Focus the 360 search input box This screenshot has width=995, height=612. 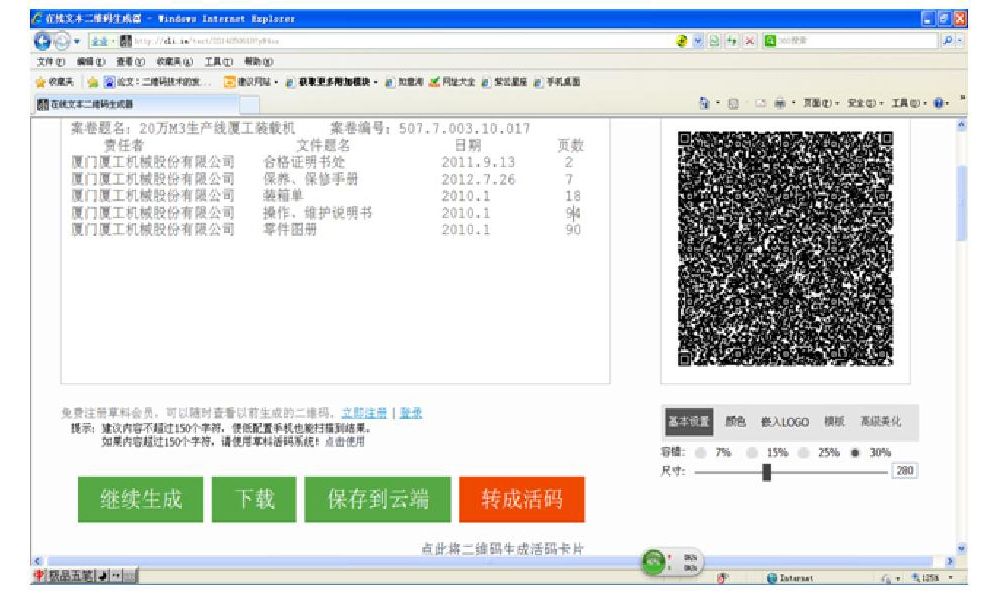[857, 41]
